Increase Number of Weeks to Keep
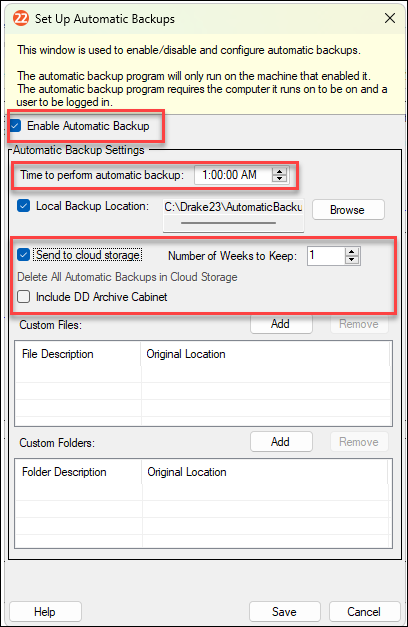408x627 pixels. [352, 252]
